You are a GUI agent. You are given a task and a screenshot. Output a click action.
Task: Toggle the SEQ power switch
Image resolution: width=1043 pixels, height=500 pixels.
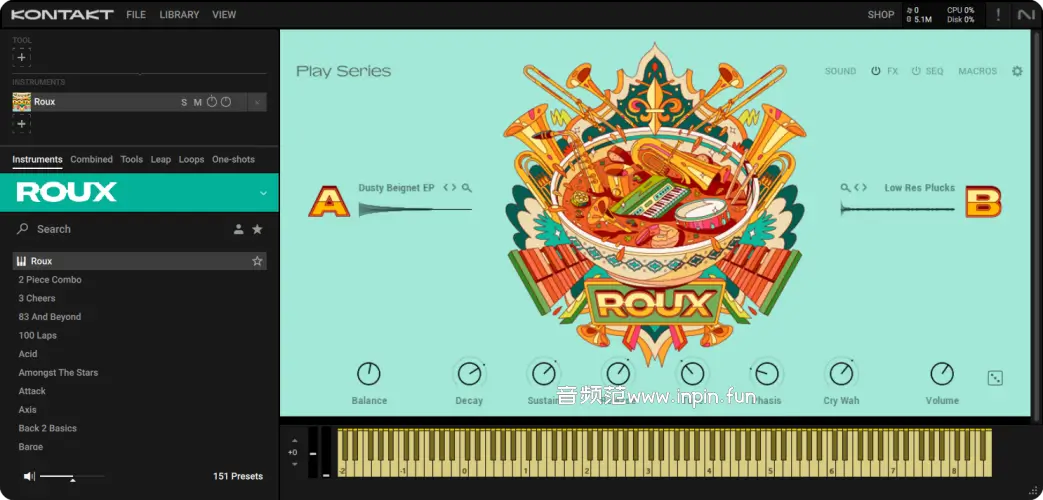coord(916,71)
